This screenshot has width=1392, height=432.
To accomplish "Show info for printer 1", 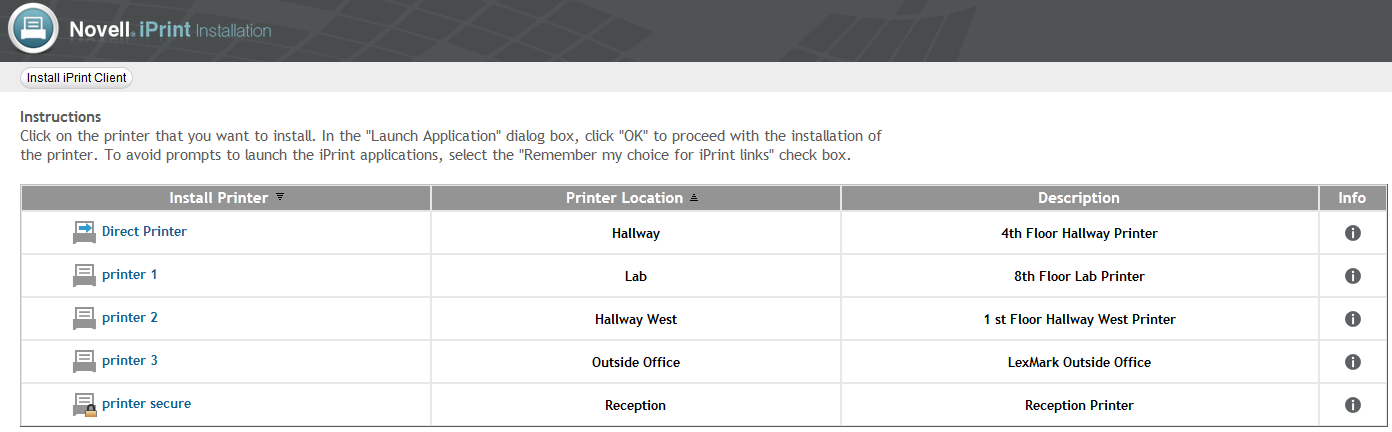I will (1352, 276).
